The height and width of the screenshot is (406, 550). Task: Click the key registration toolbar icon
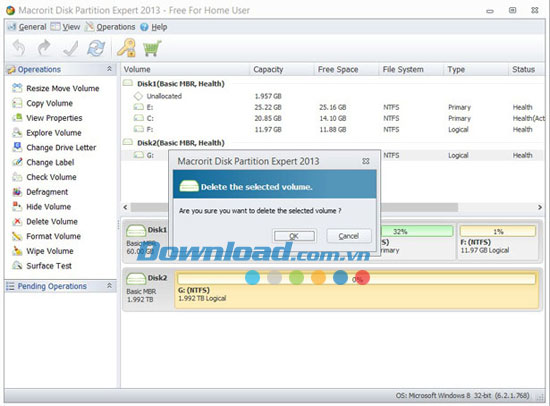[x=126, y=48]
